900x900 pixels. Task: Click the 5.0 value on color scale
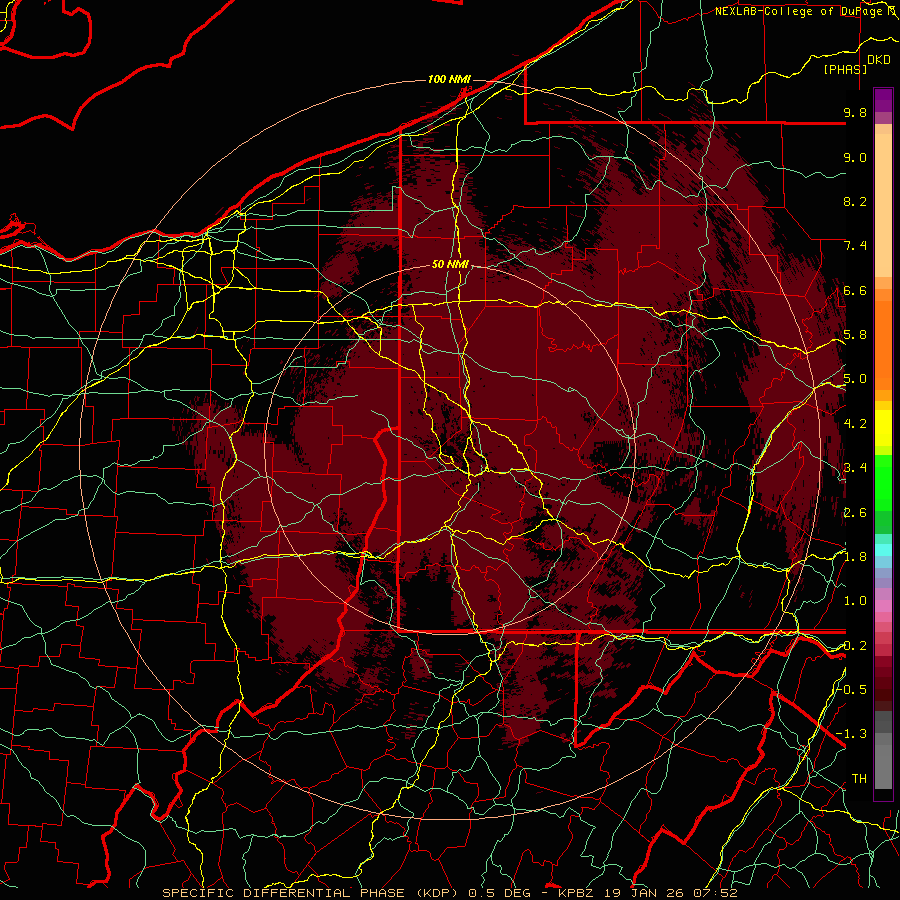pos(855,379)
